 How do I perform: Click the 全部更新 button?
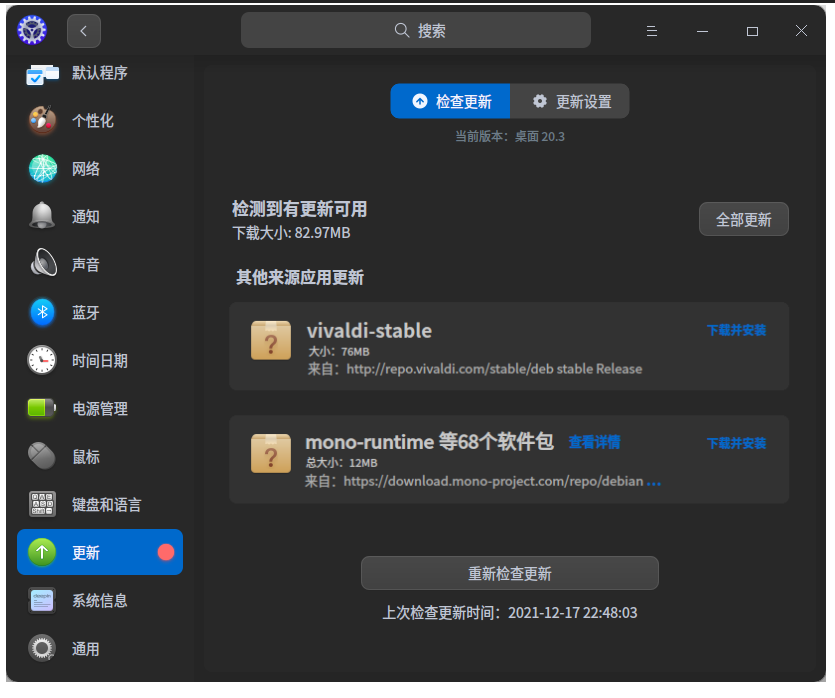coord(743,219)
